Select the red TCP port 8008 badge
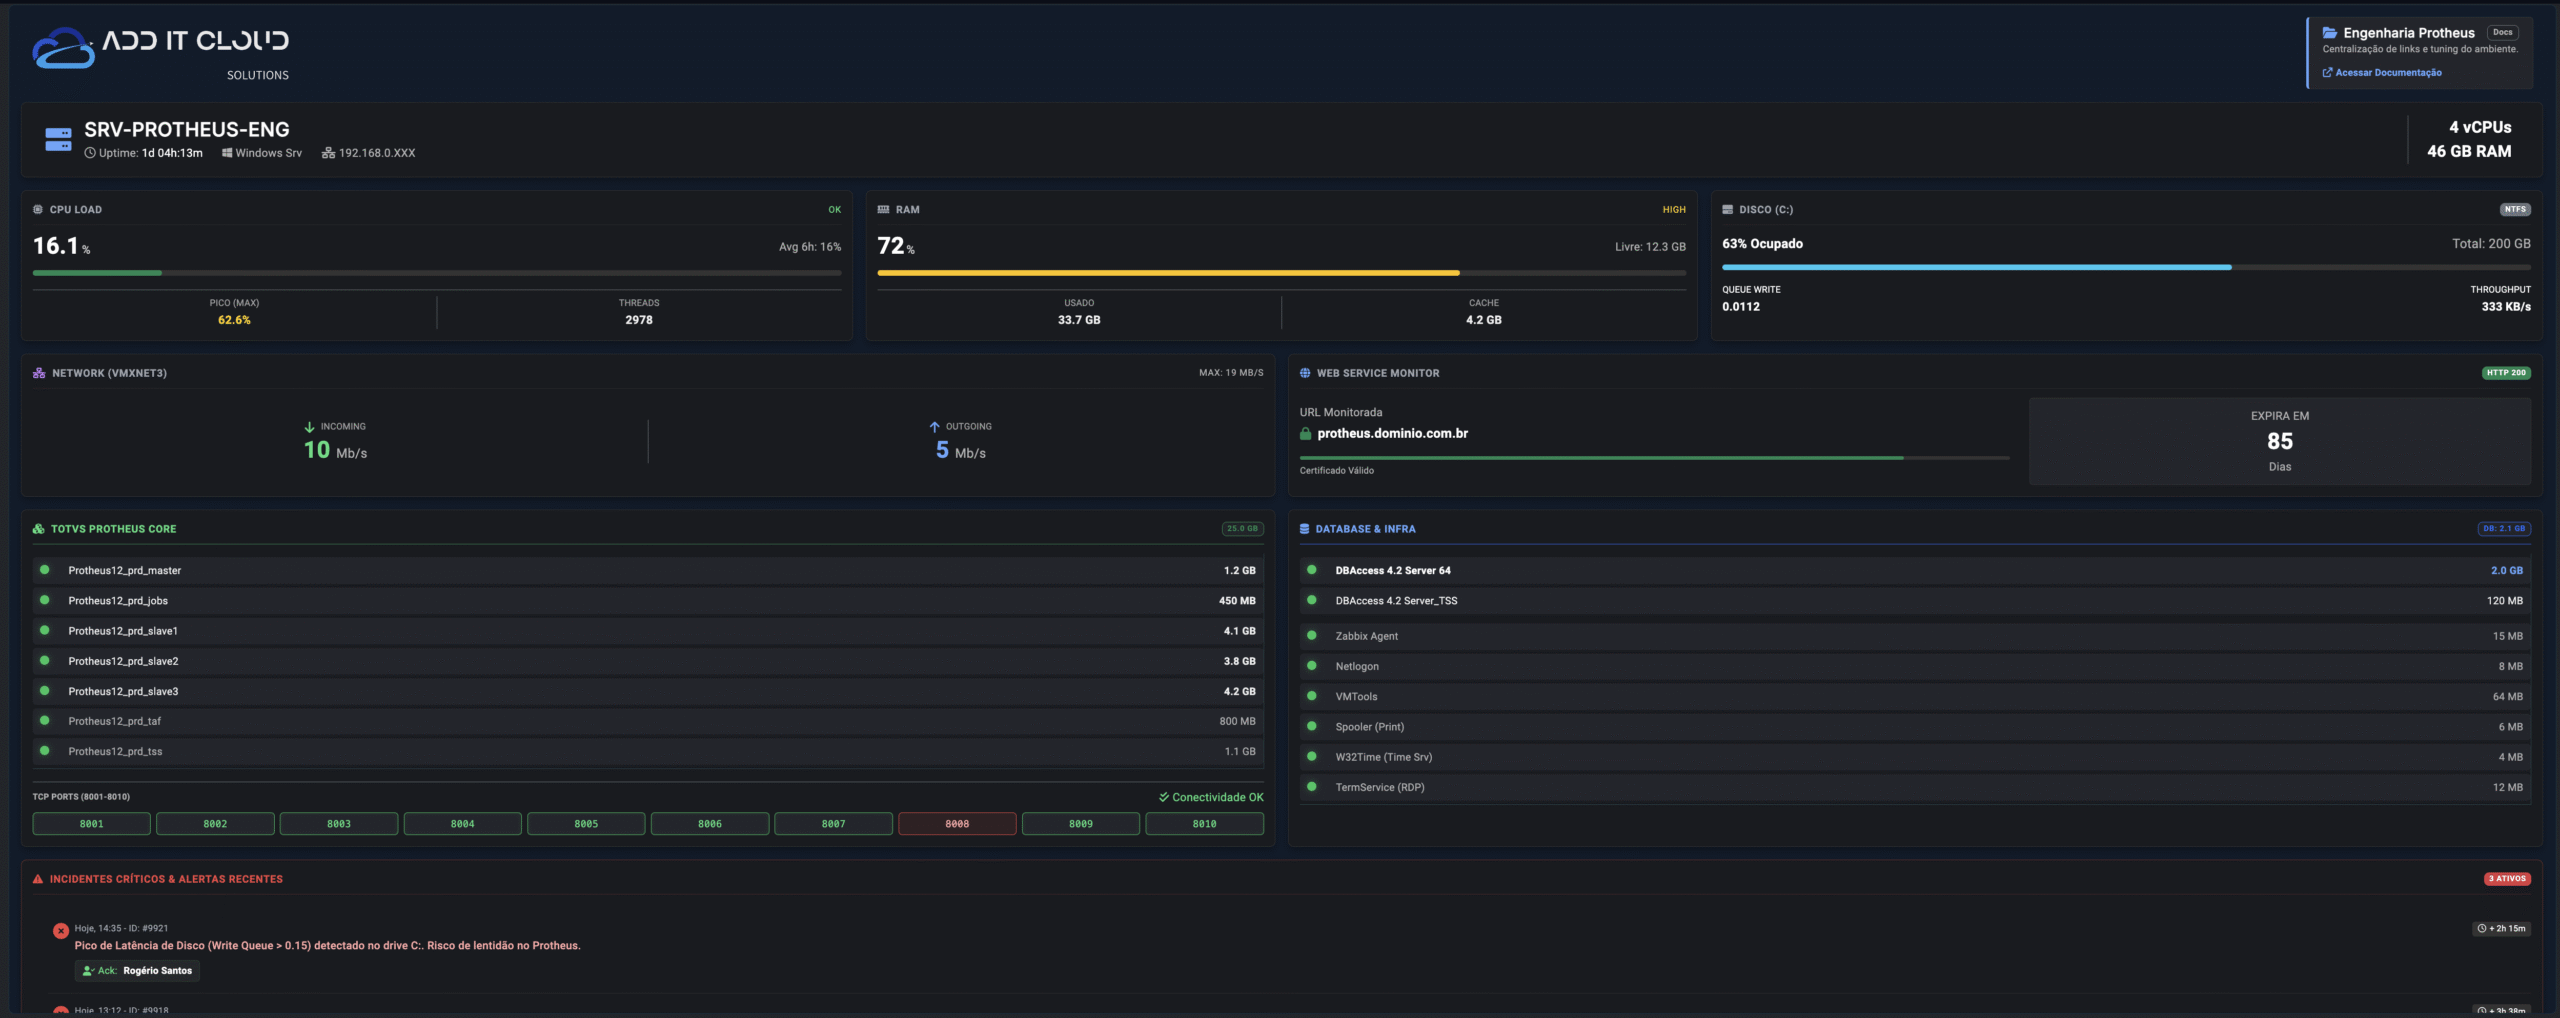The image size is (2560, 1018). coord(956,824)
